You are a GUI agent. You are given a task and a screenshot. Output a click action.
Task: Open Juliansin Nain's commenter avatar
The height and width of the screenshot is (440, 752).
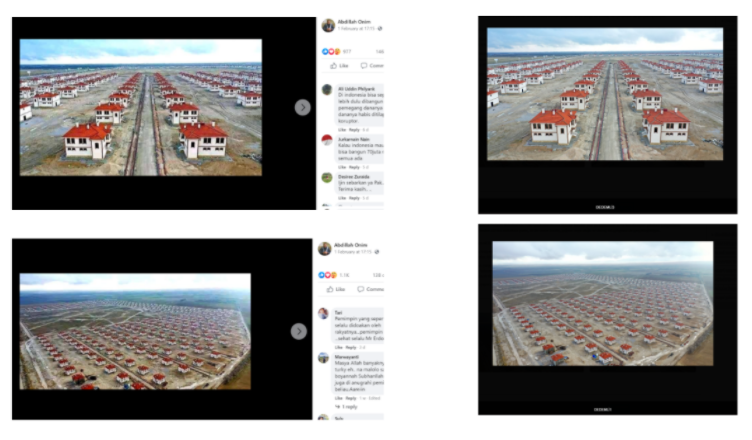[x=327, y=141]
